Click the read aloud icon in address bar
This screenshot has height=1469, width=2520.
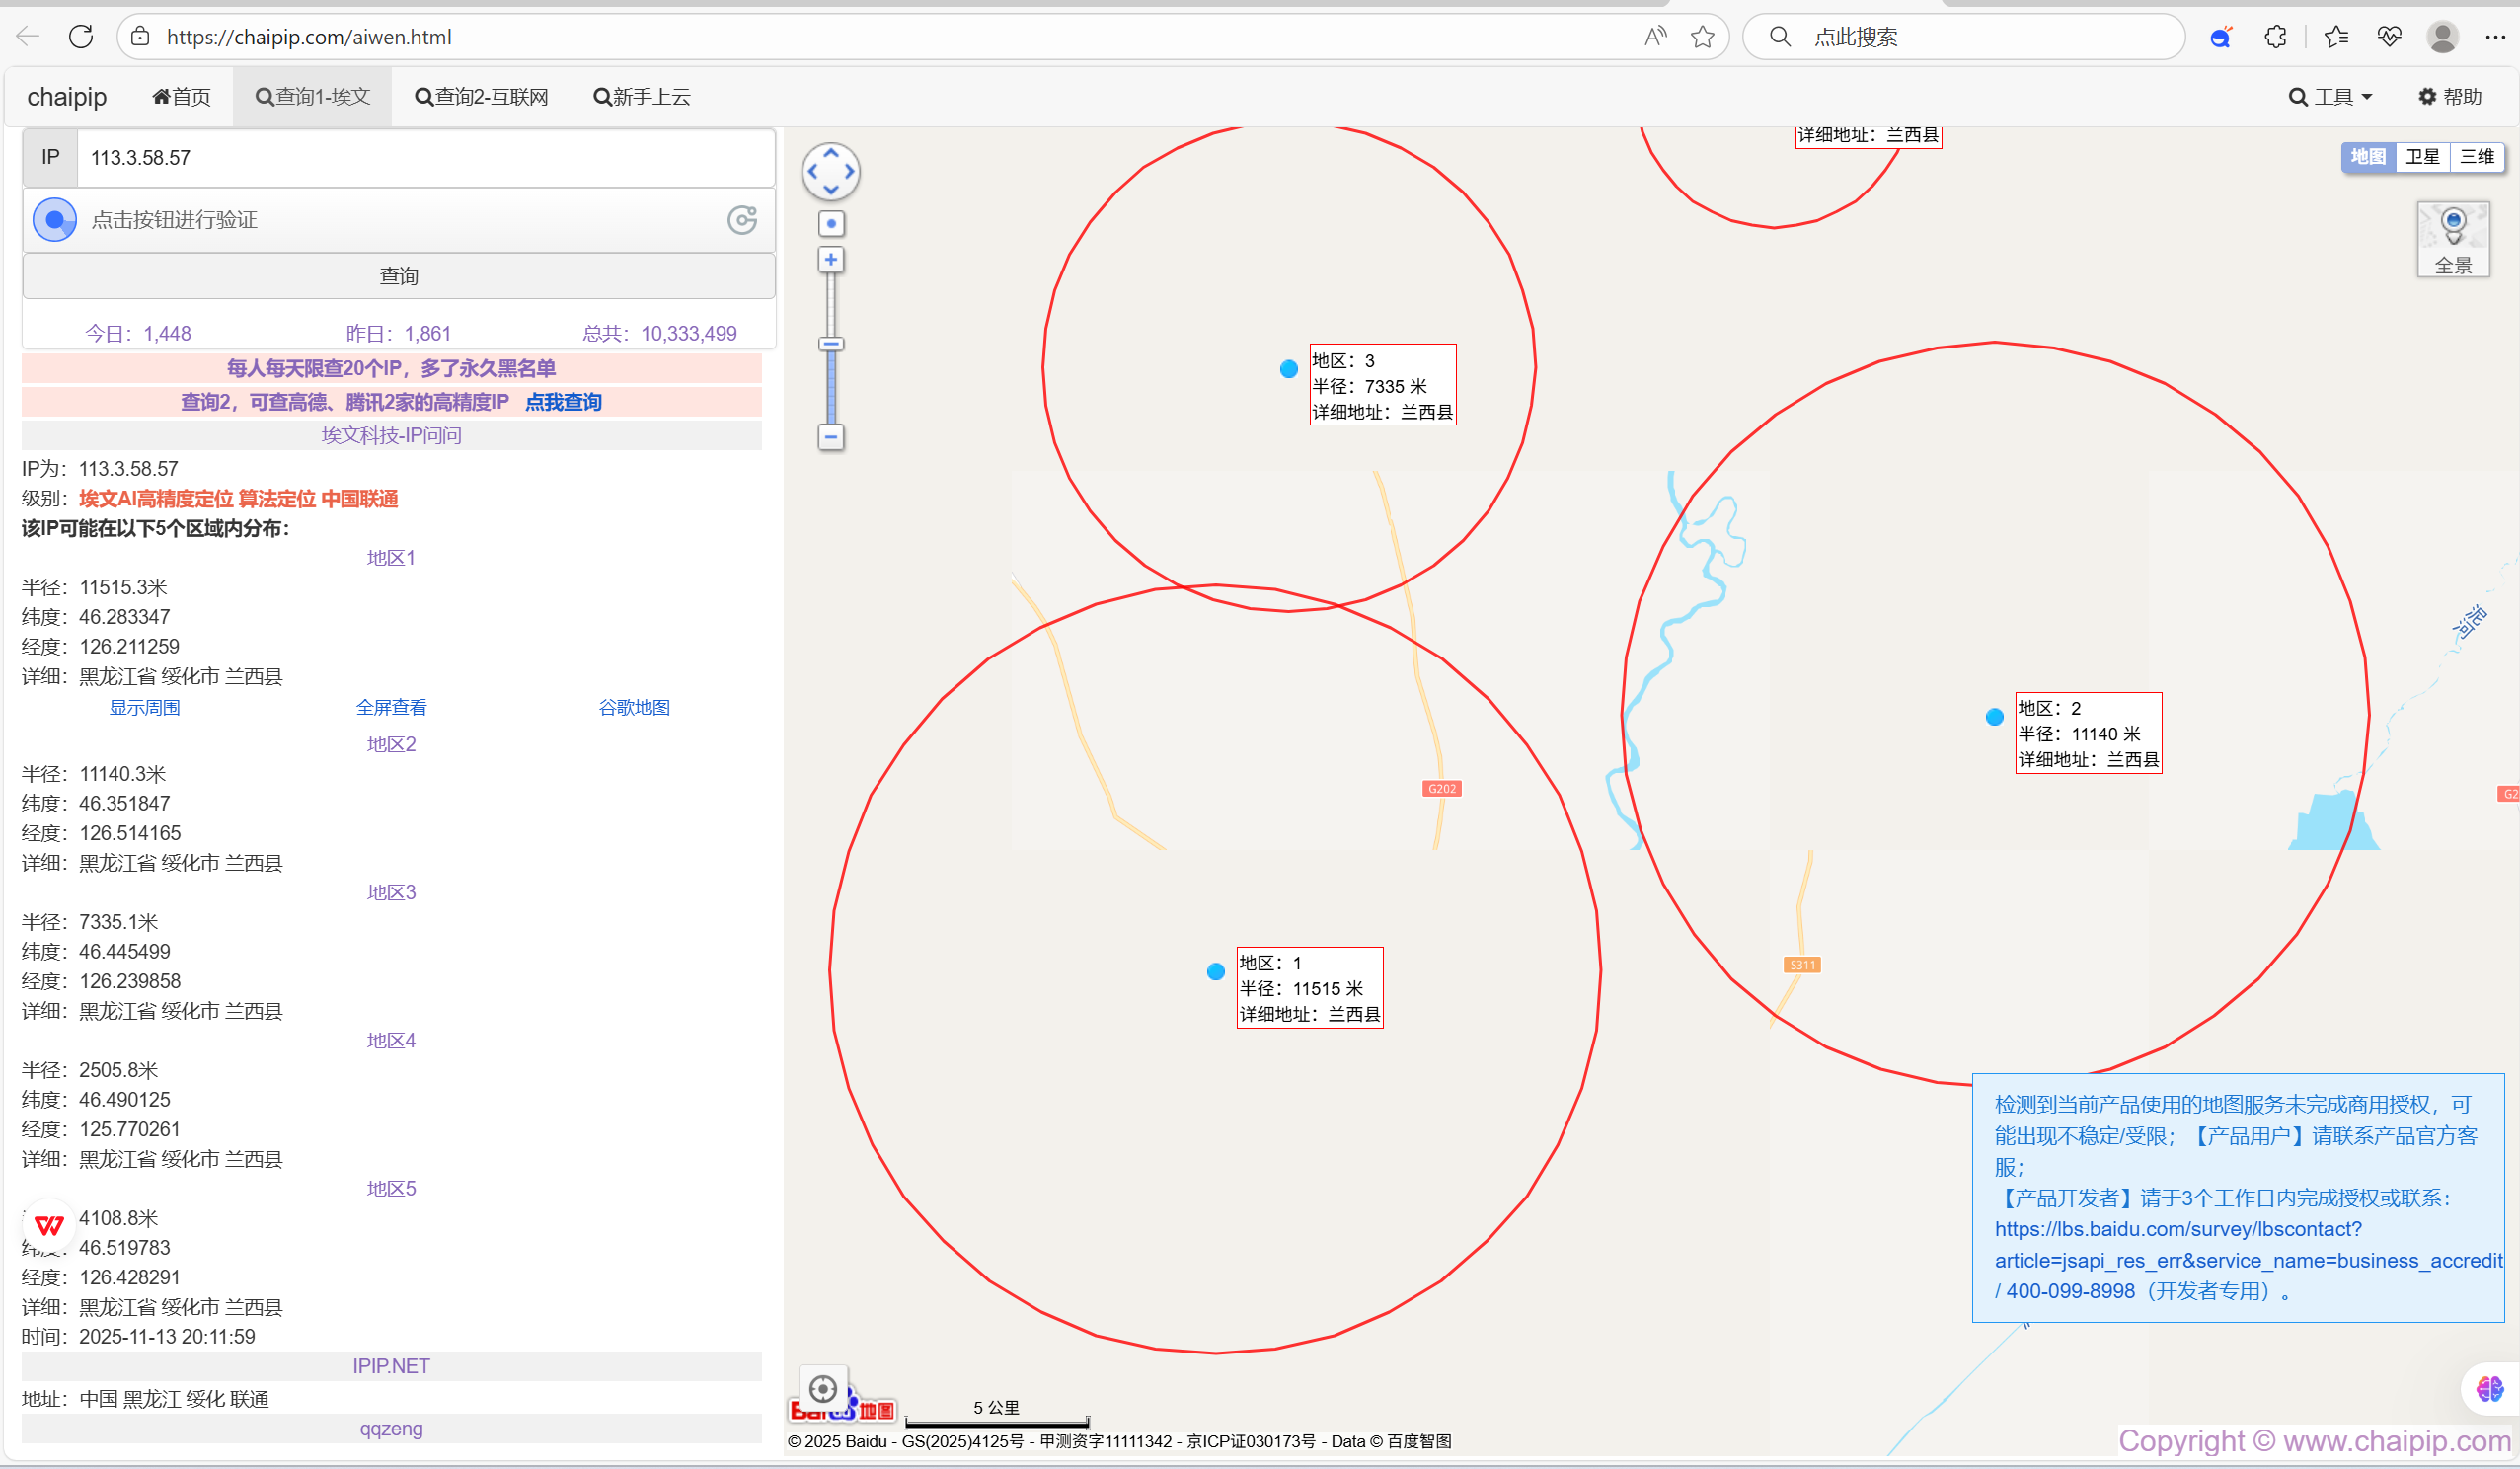[x=1655, y=37]
